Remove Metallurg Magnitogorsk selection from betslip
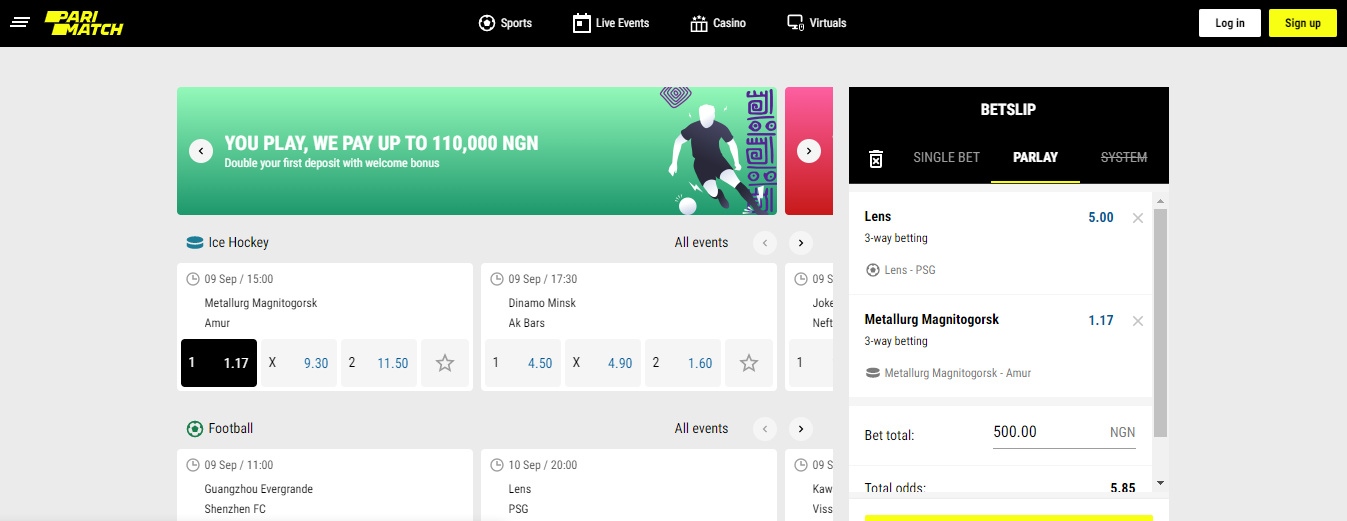1347x521 pixels. (x=1137, y=321)
